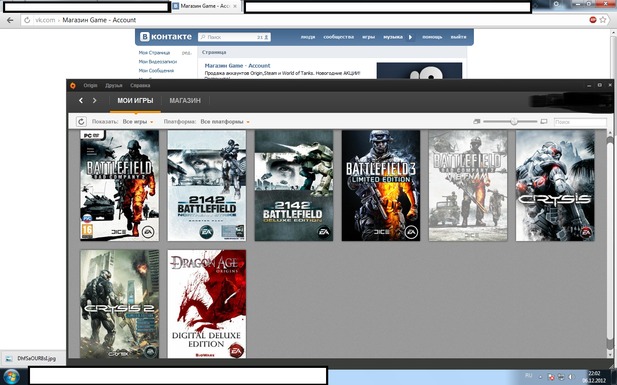
Task: Click the Origin library search field
Action: click(580, 122)
